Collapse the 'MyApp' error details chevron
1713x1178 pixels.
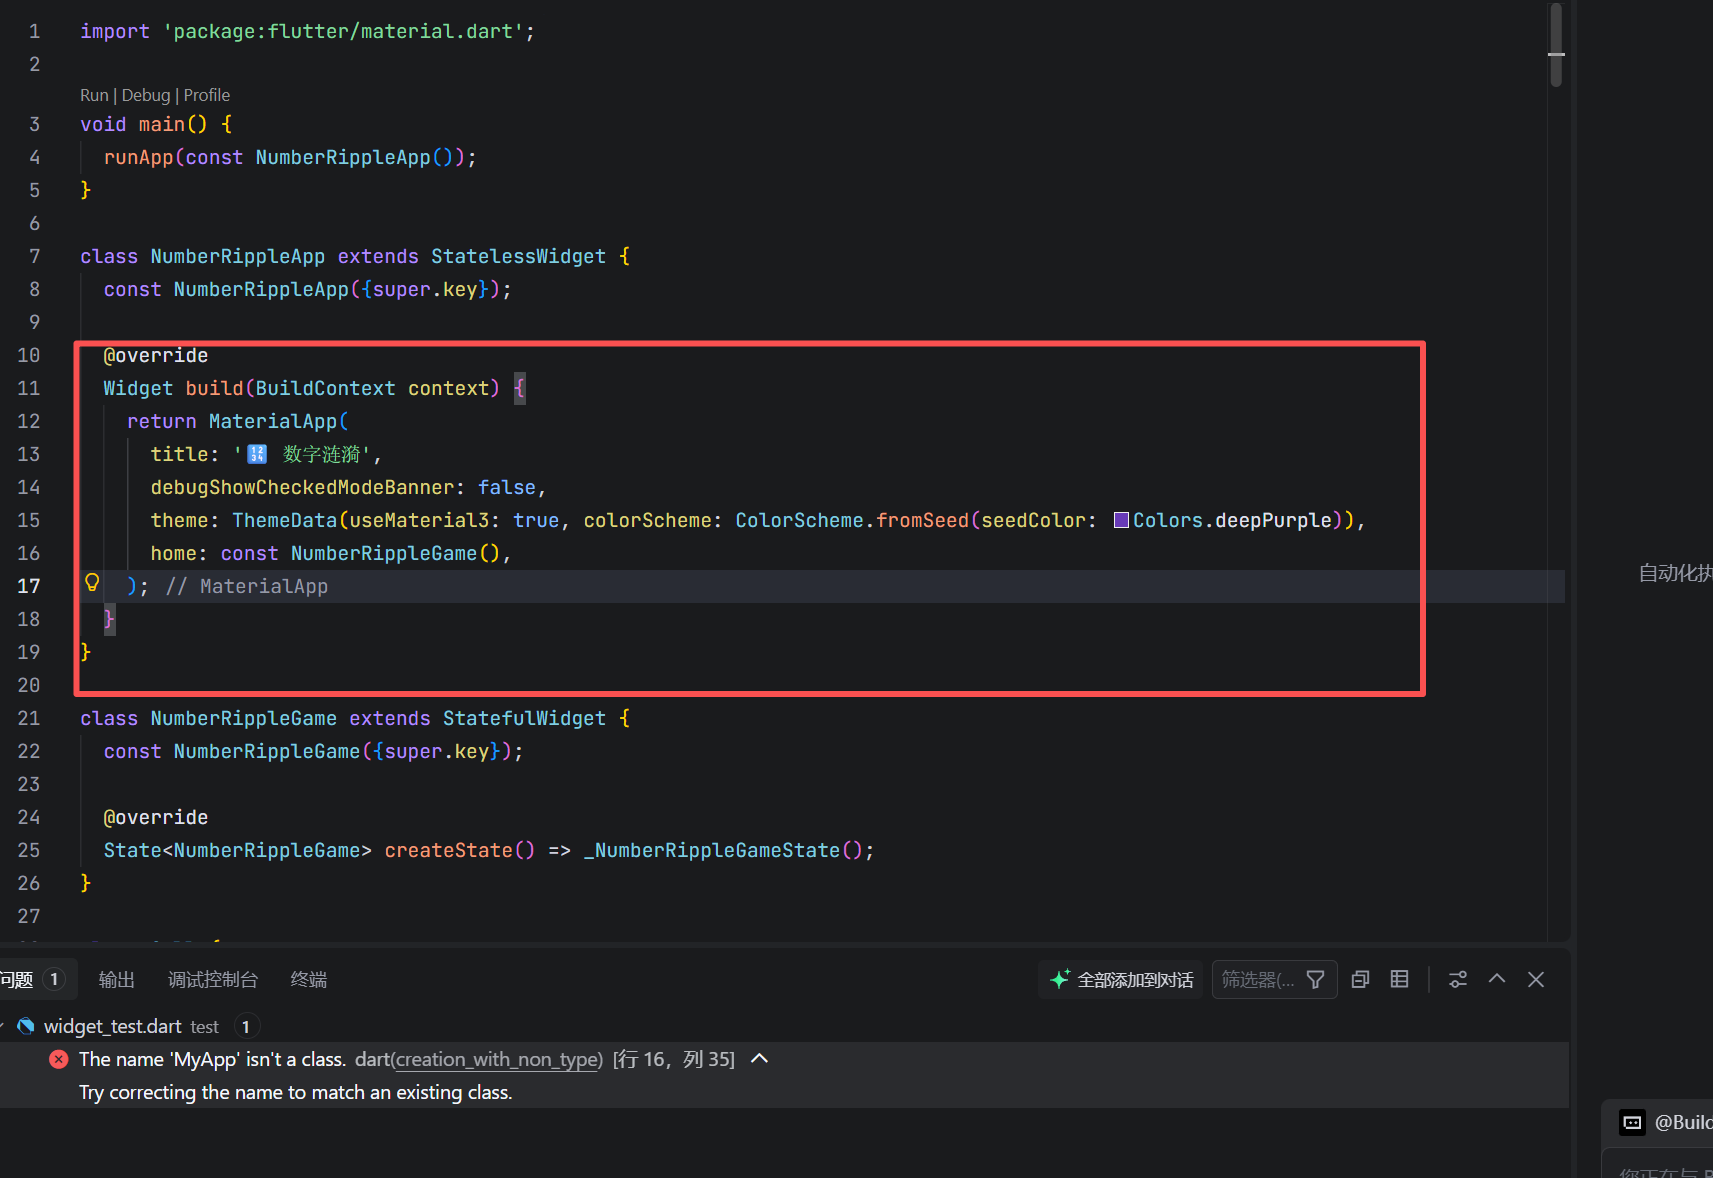760,1058
